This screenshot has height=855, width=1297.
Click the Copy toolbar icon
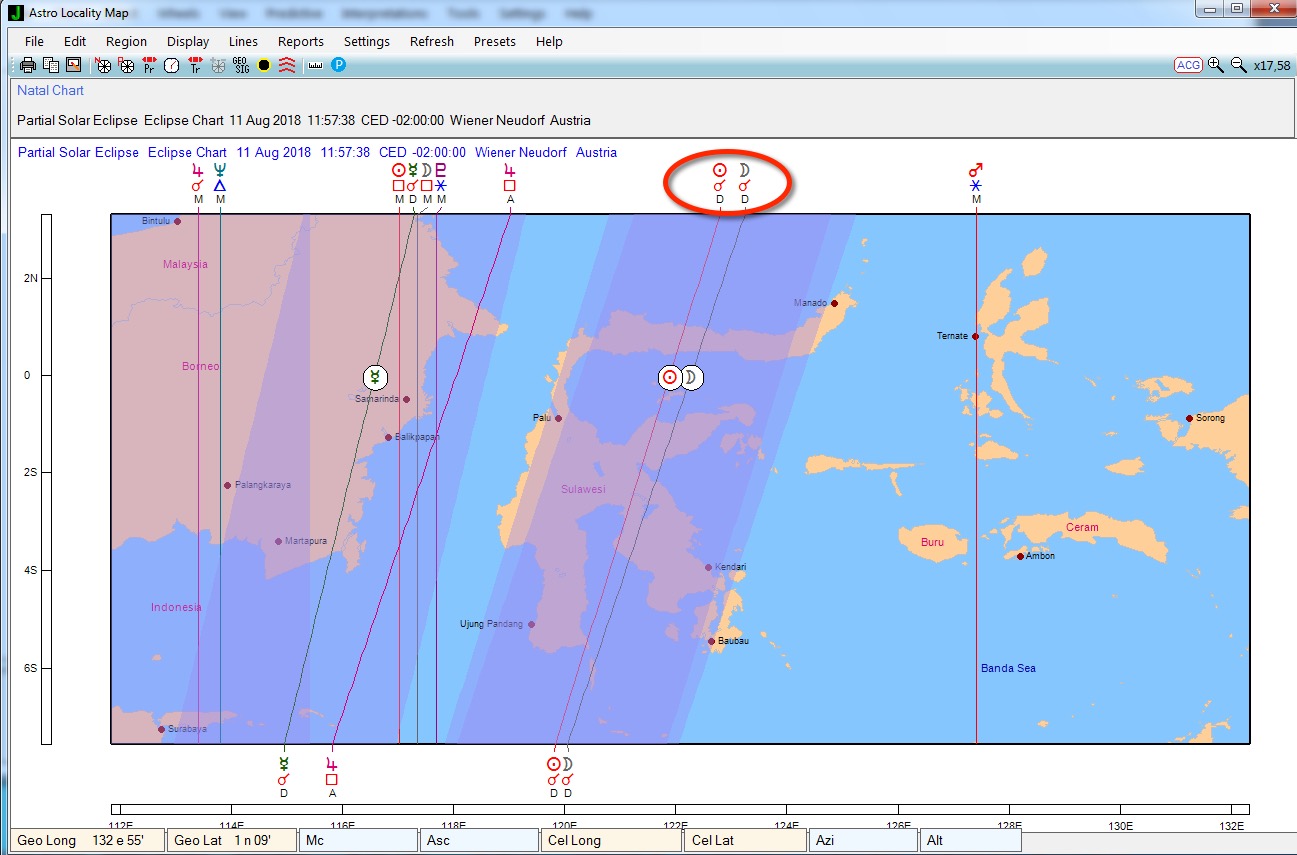50,65
